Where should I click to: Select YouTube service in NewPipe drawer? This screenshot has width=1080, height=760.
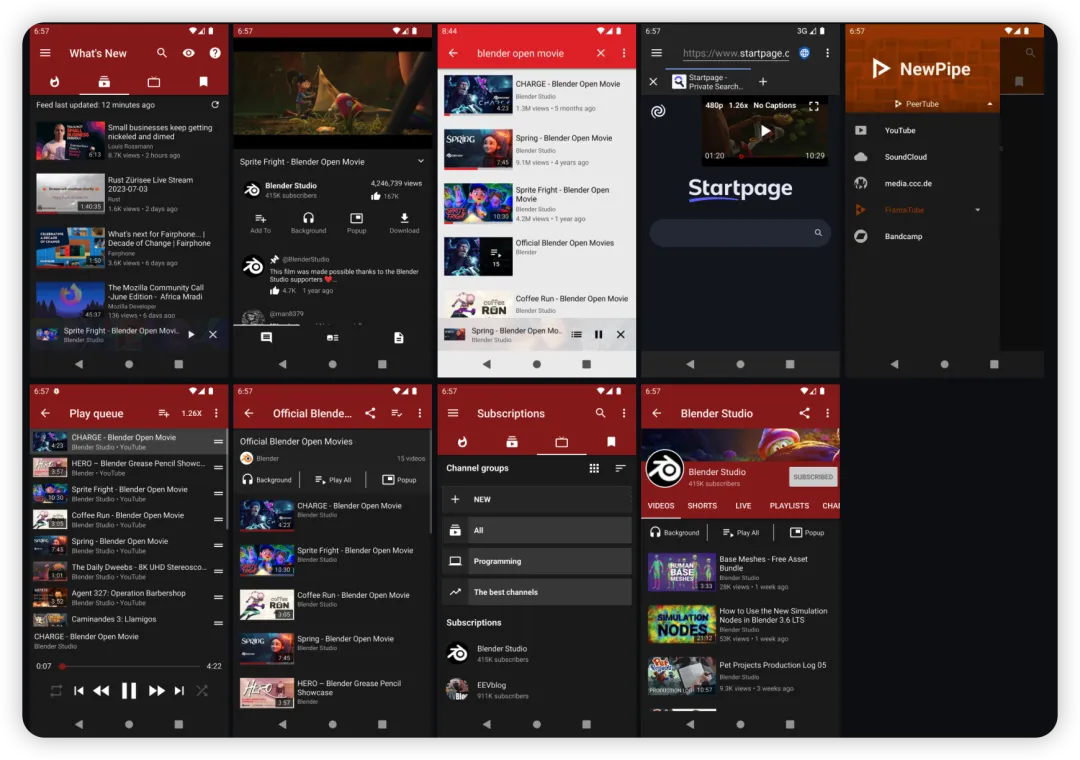coord(922,130)
